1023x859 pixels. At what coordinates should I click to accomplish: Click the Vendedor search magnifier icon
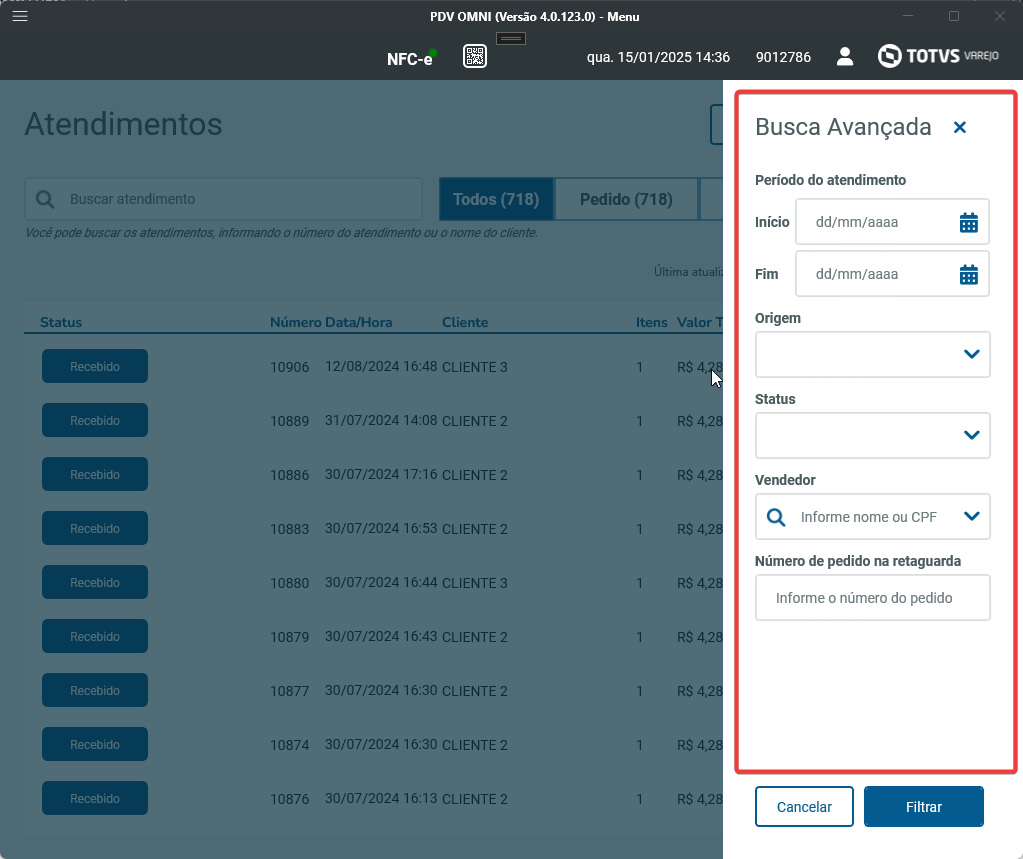pos(776,517)
